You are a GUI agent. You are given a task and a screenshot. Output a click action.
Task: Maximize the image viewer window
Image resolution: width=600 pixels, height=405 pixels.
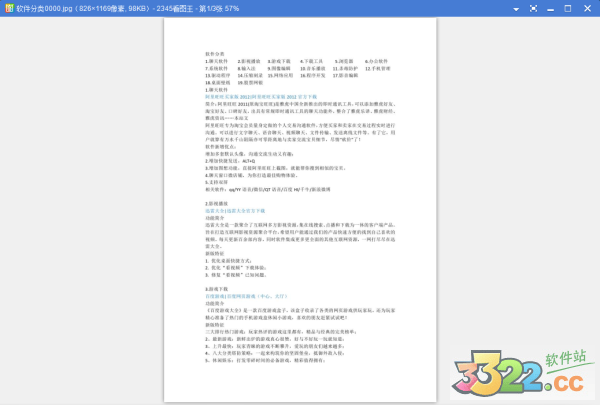pos(568,8)
